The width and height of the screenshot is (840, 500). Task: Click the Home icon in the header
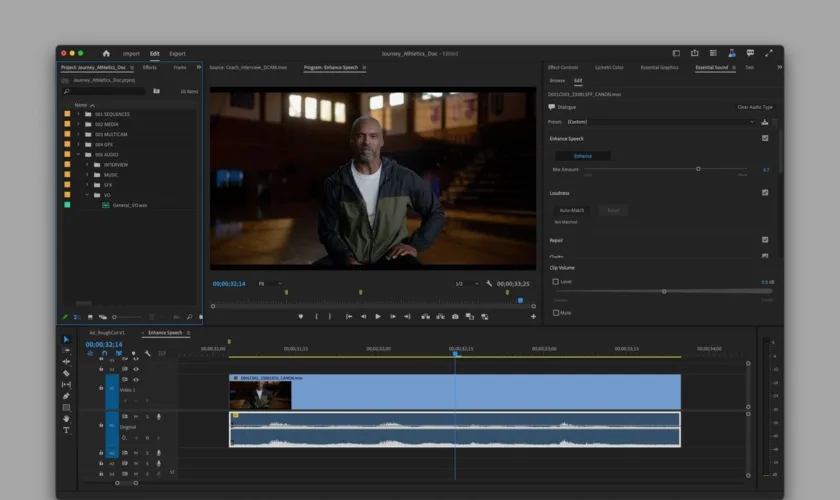pyautogui.click(x=106, y=53)
